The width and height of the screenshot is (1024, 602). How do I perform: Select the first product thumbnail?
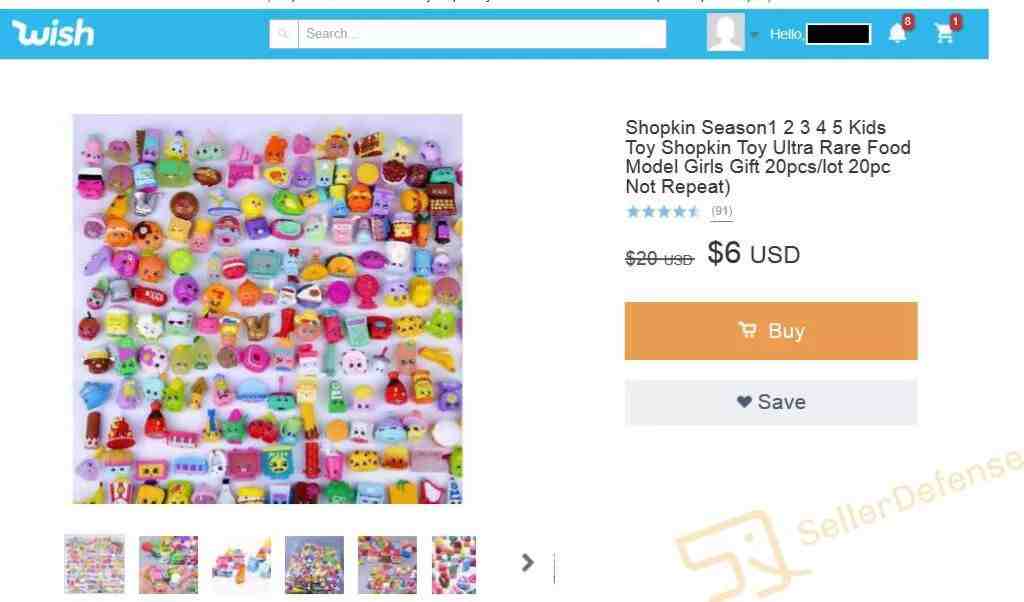tap(94, 564)
